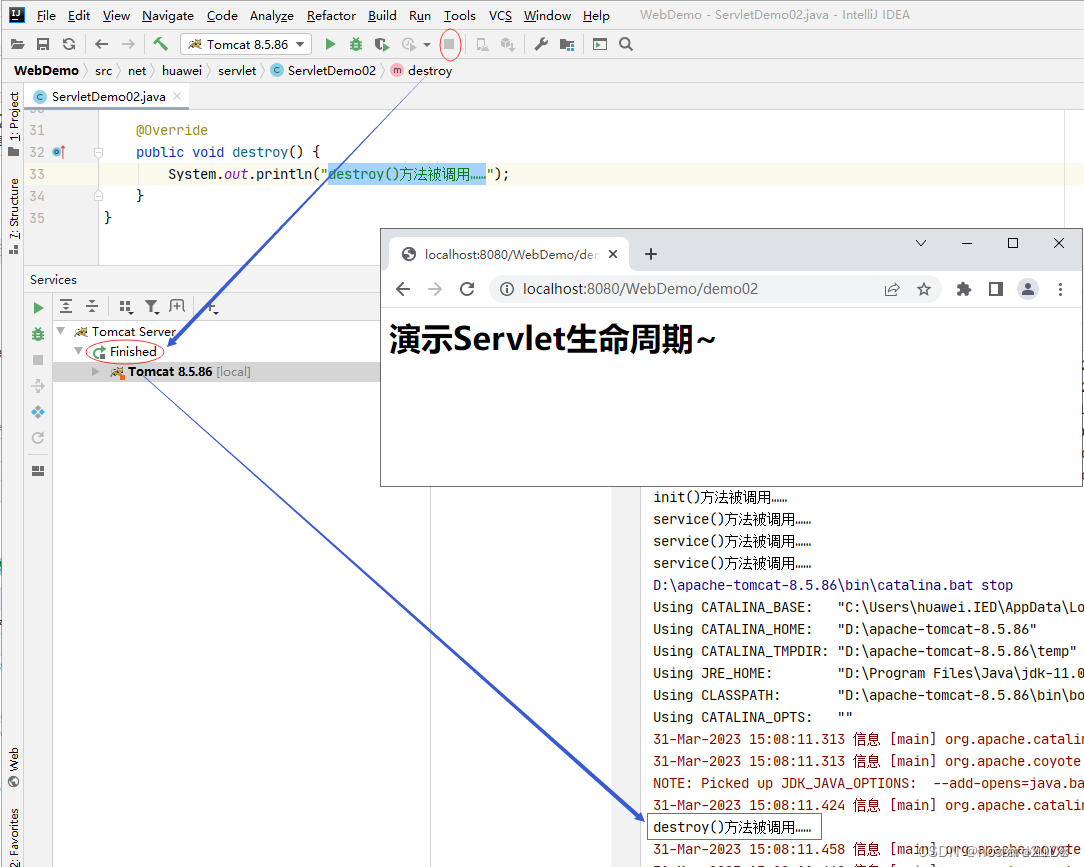Open the Build menu
The width and height of the screenshot is (1084, 867).
382,15
